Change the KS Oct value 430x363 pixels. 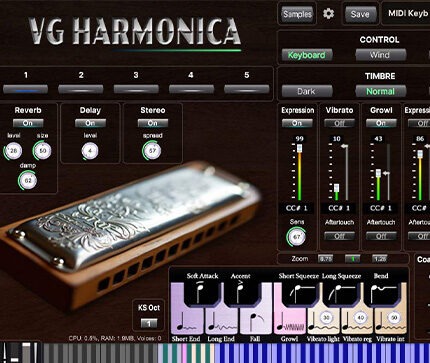click(x=149, y=323)
